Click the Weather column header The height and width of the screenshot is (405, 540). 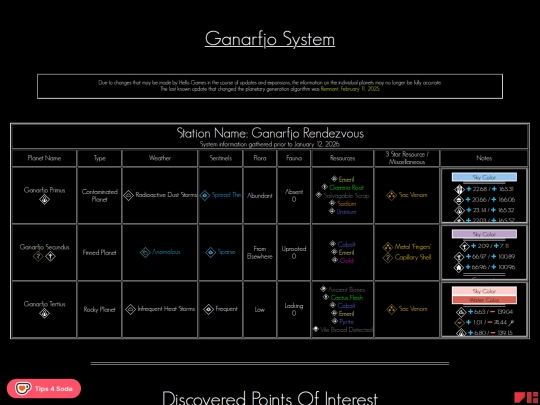[x=160, y=158]
